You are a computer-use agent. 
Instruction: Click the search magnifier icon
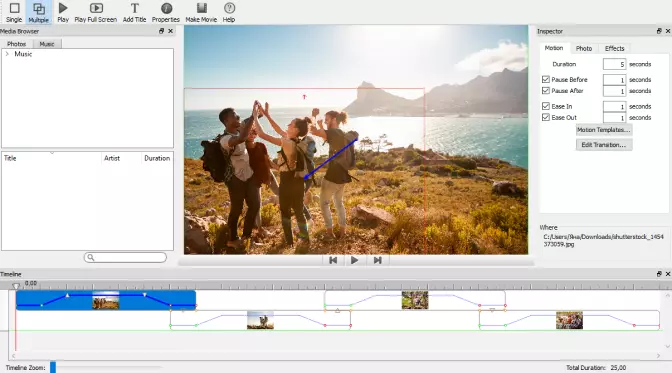point(90,257)
